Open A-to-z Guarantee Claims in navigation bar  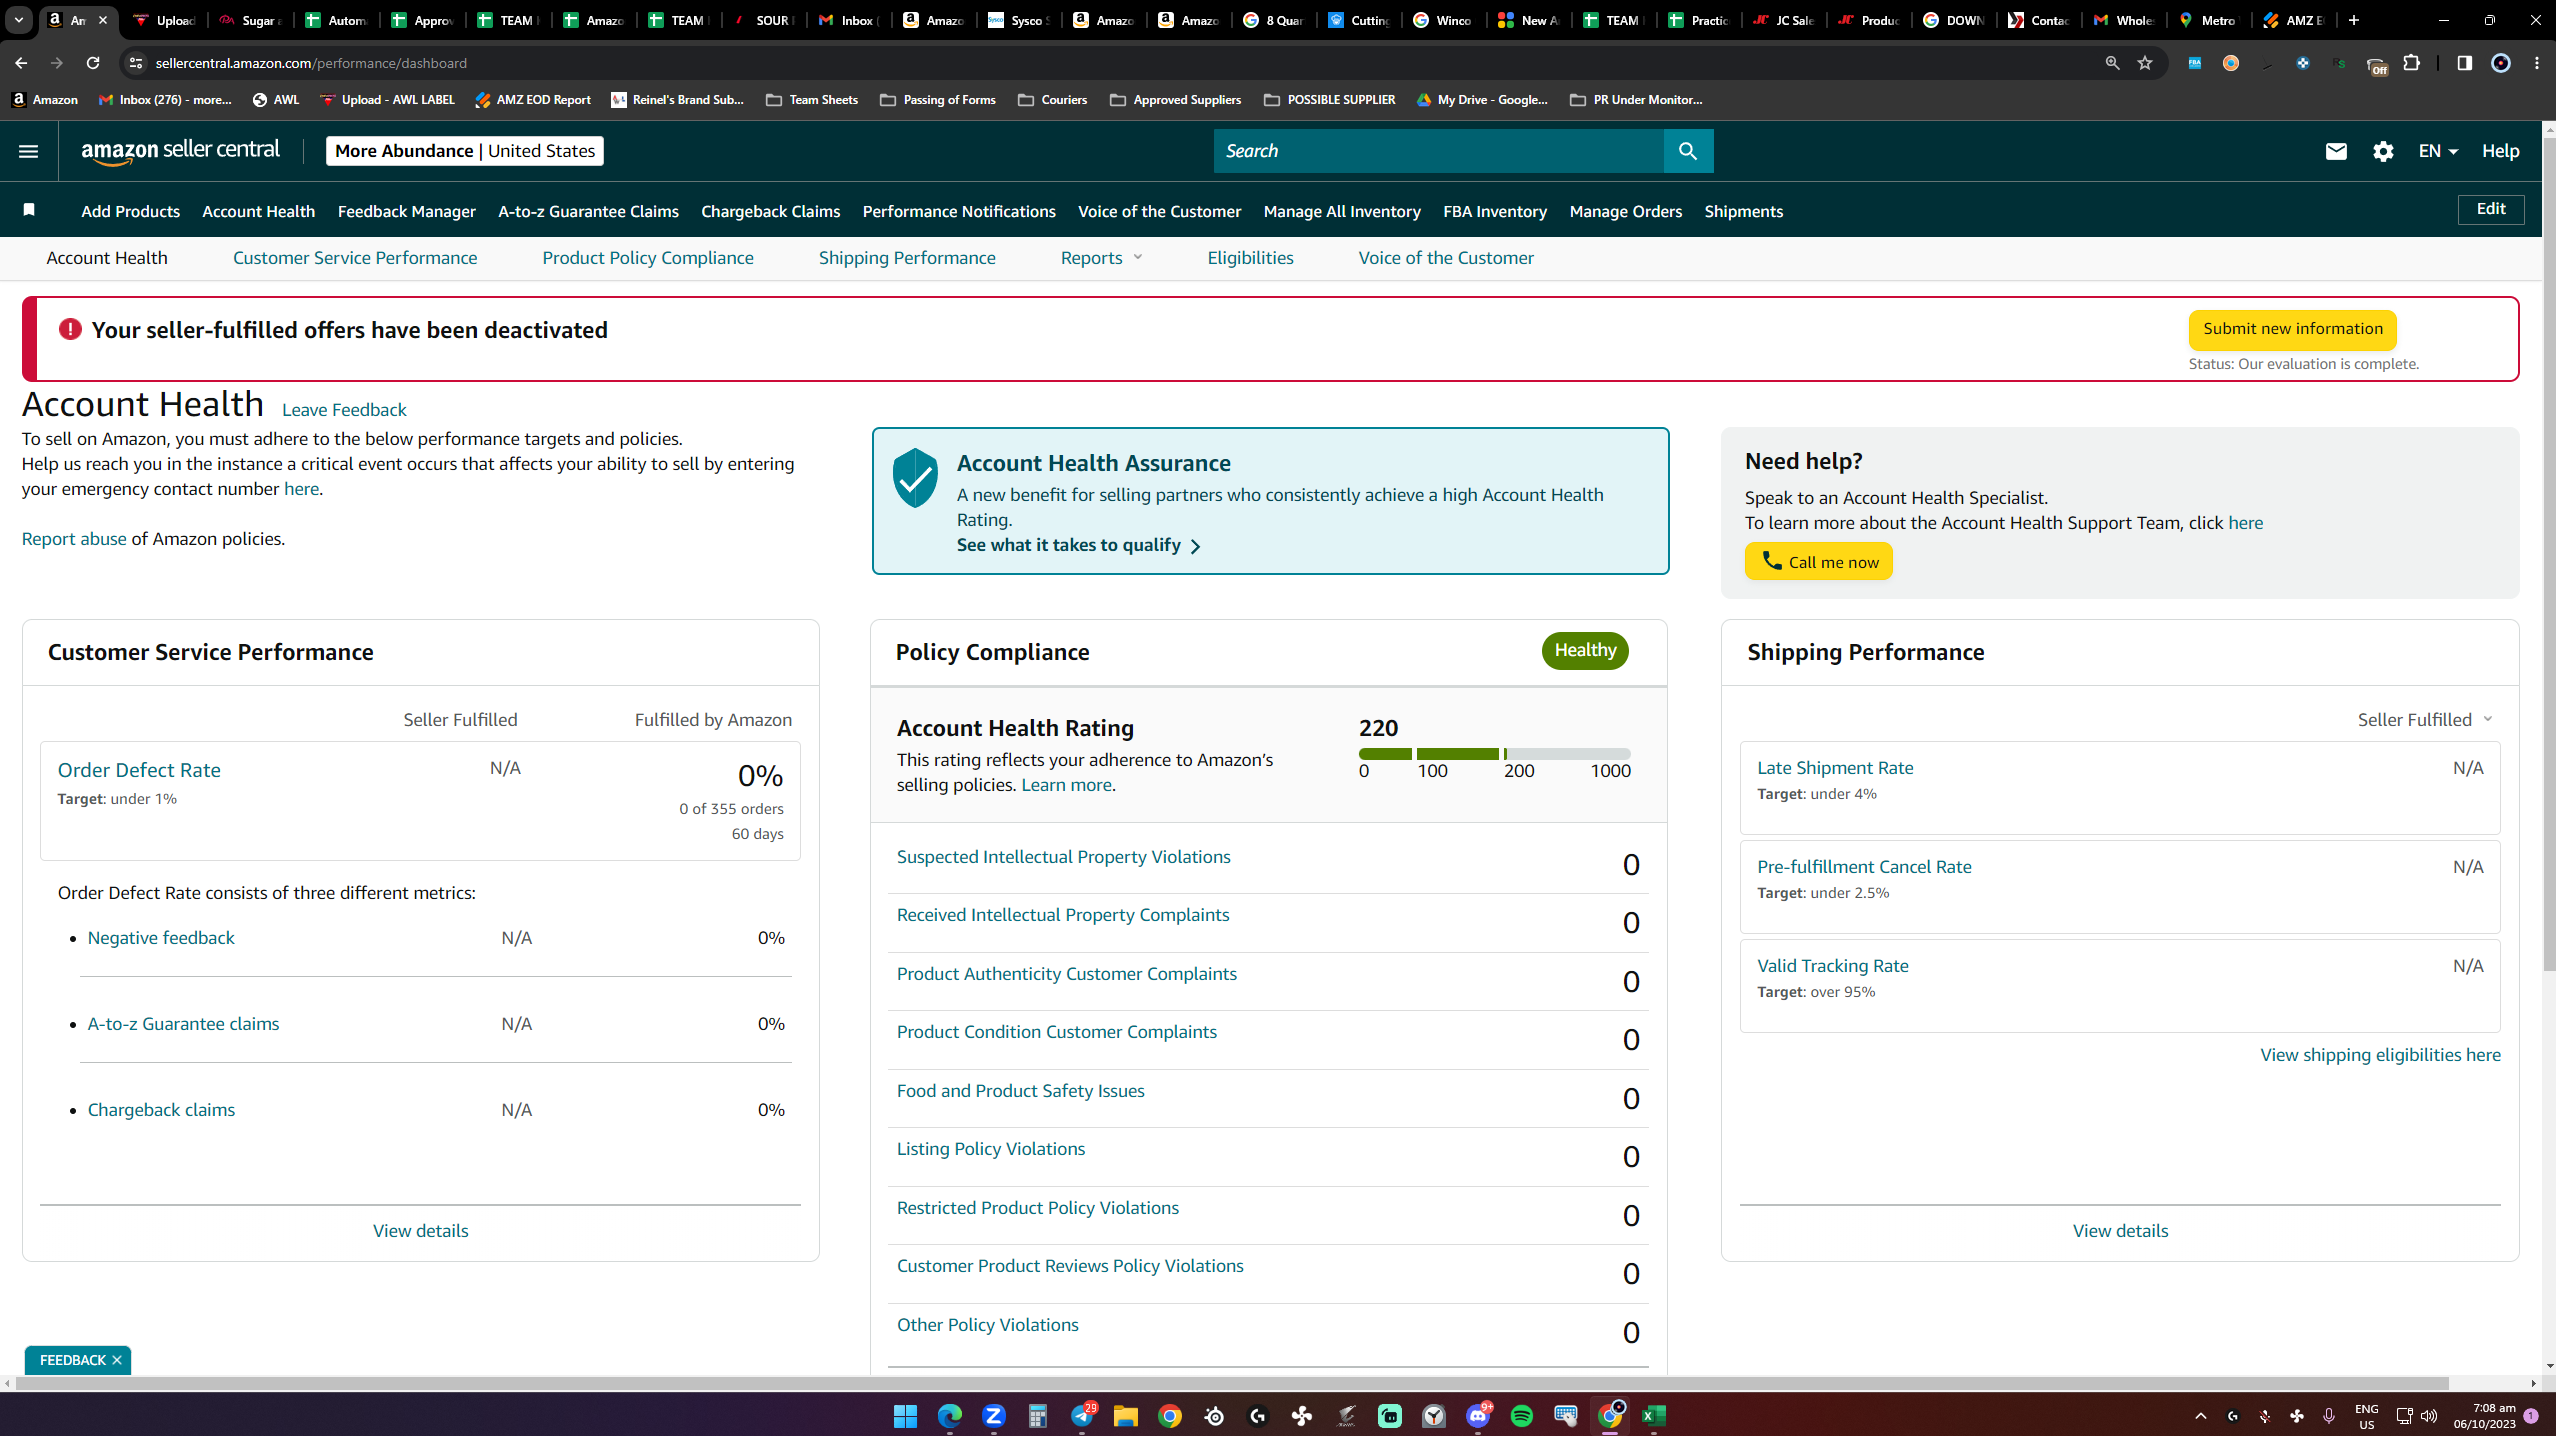click(x=588, y=211)
